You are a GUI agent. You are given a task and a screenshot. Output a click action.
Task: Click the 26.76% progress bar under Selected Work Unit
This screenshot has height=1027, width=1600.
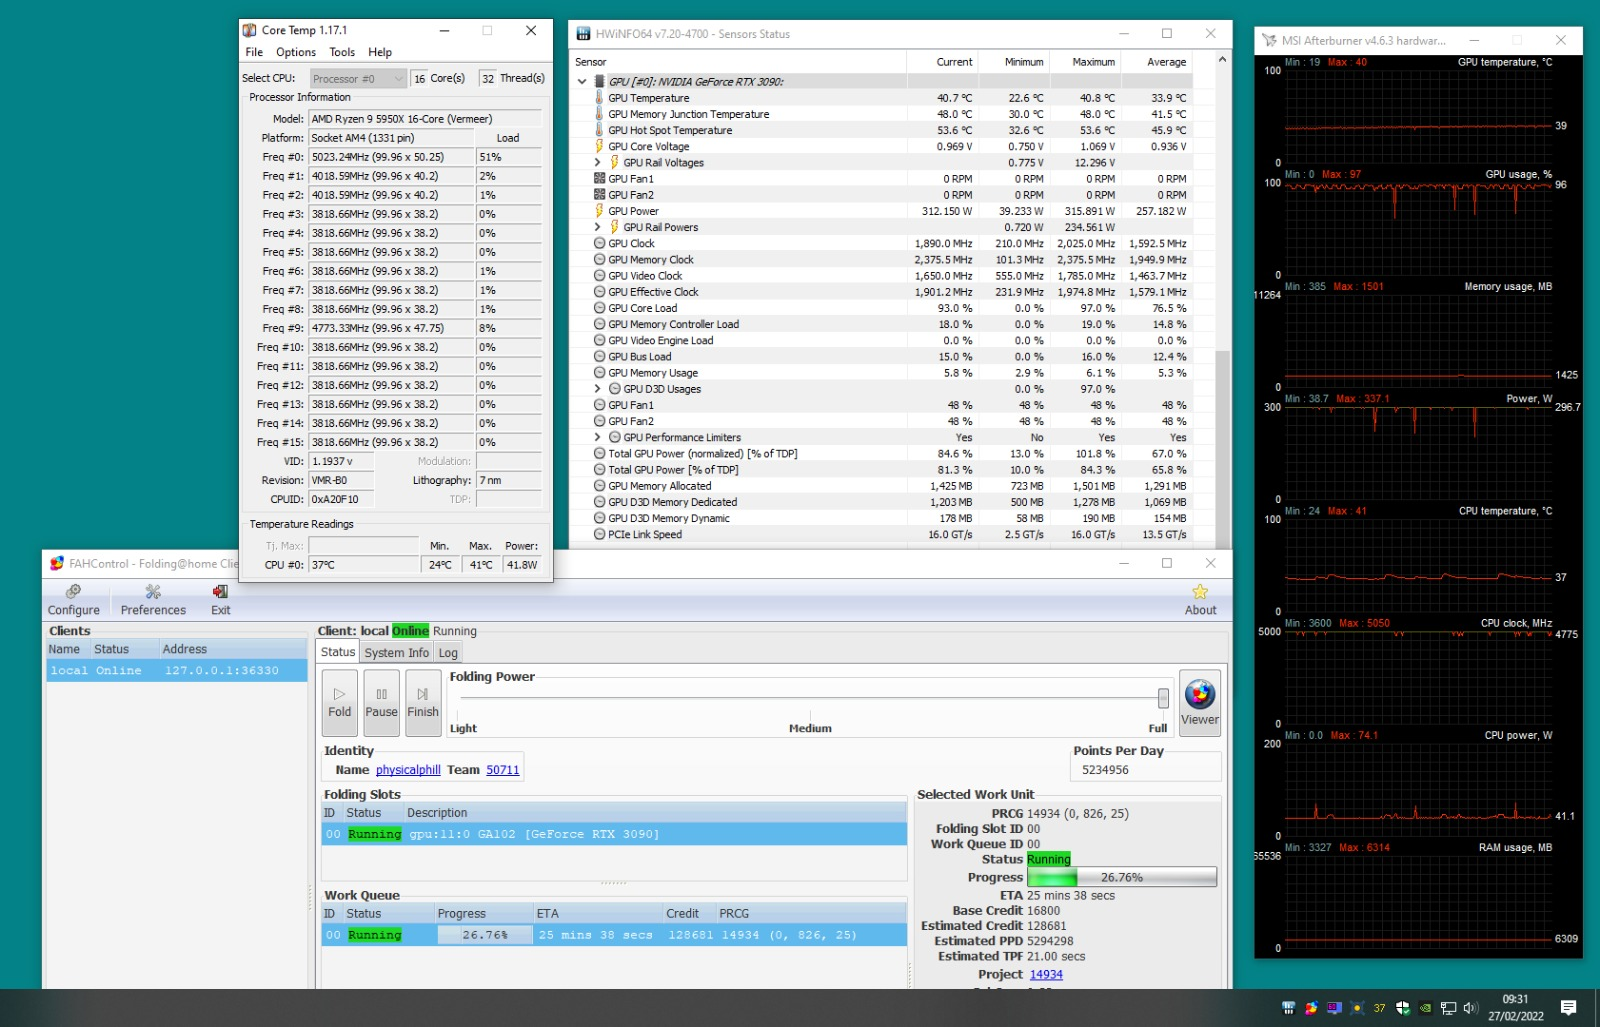click(1122, 877)
